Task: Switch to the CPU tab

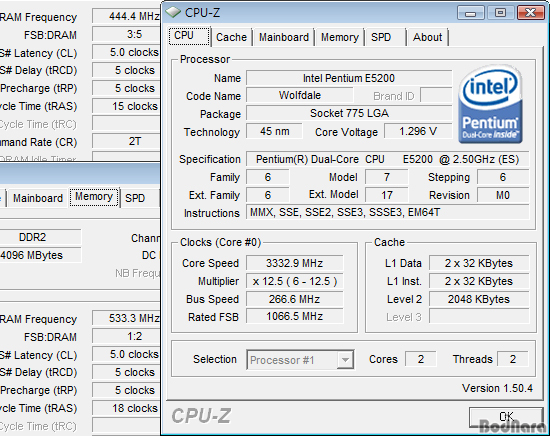Action: pos(190,36)
